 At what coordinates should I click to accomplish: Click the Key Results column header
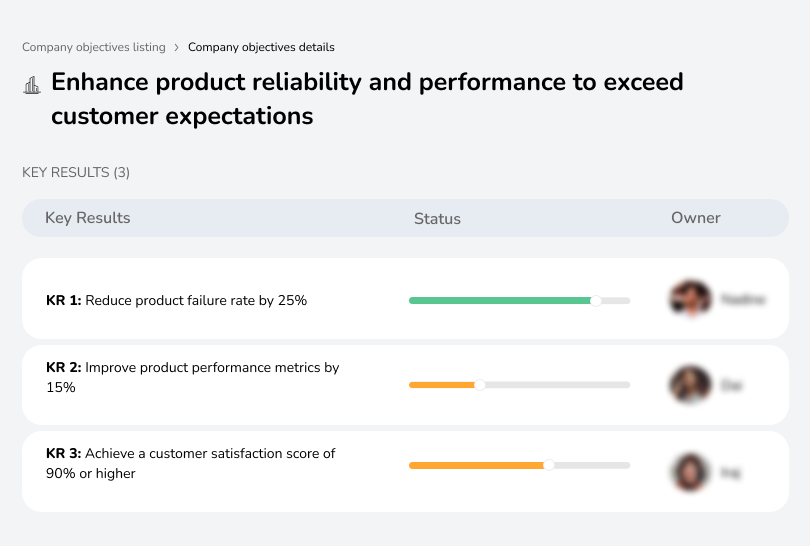(x=88, y=218)
